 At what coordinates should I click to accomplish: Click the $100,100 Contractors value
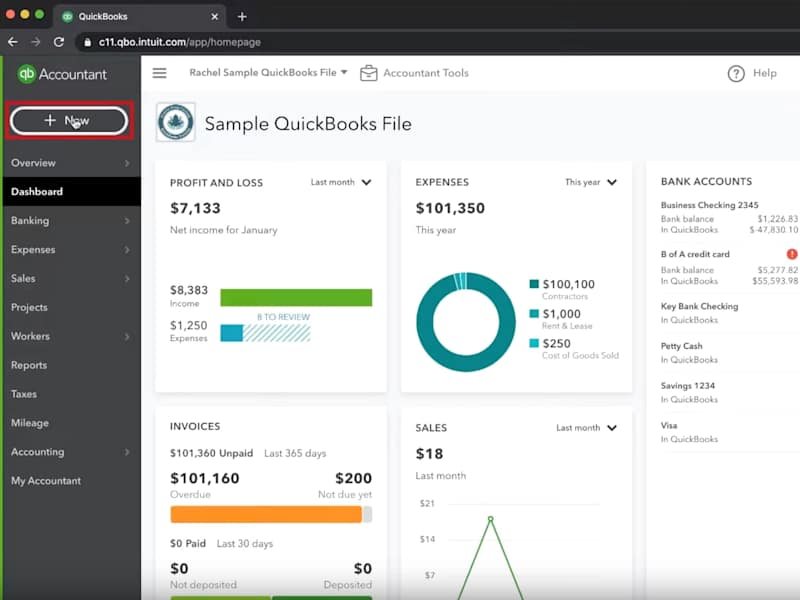(568, 284)
